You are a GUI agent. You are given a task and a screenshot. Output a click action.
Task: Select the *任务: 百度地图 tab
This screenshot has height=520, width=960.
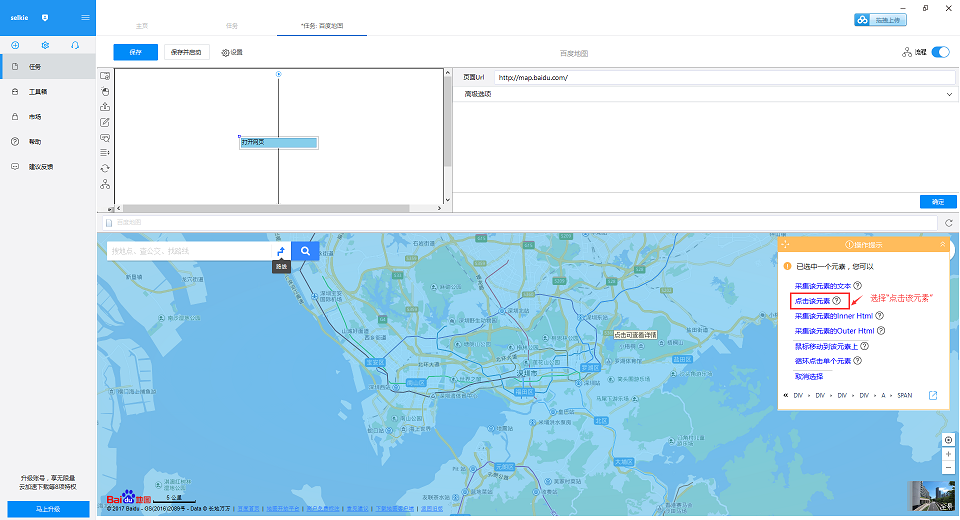point(322,26)
